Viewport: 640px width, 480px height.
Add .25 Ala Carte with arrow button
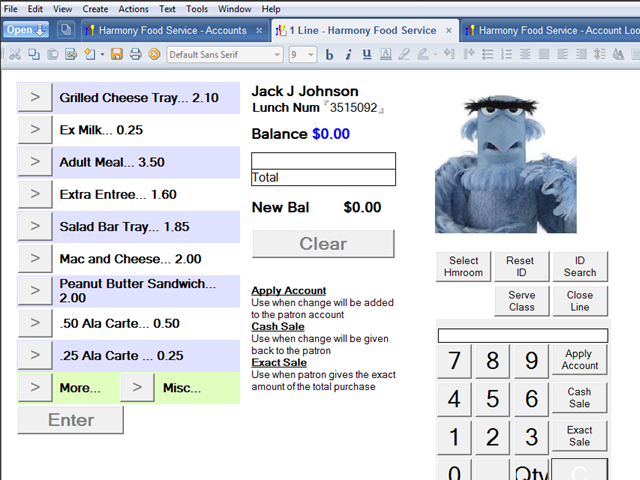pos(35,355)
